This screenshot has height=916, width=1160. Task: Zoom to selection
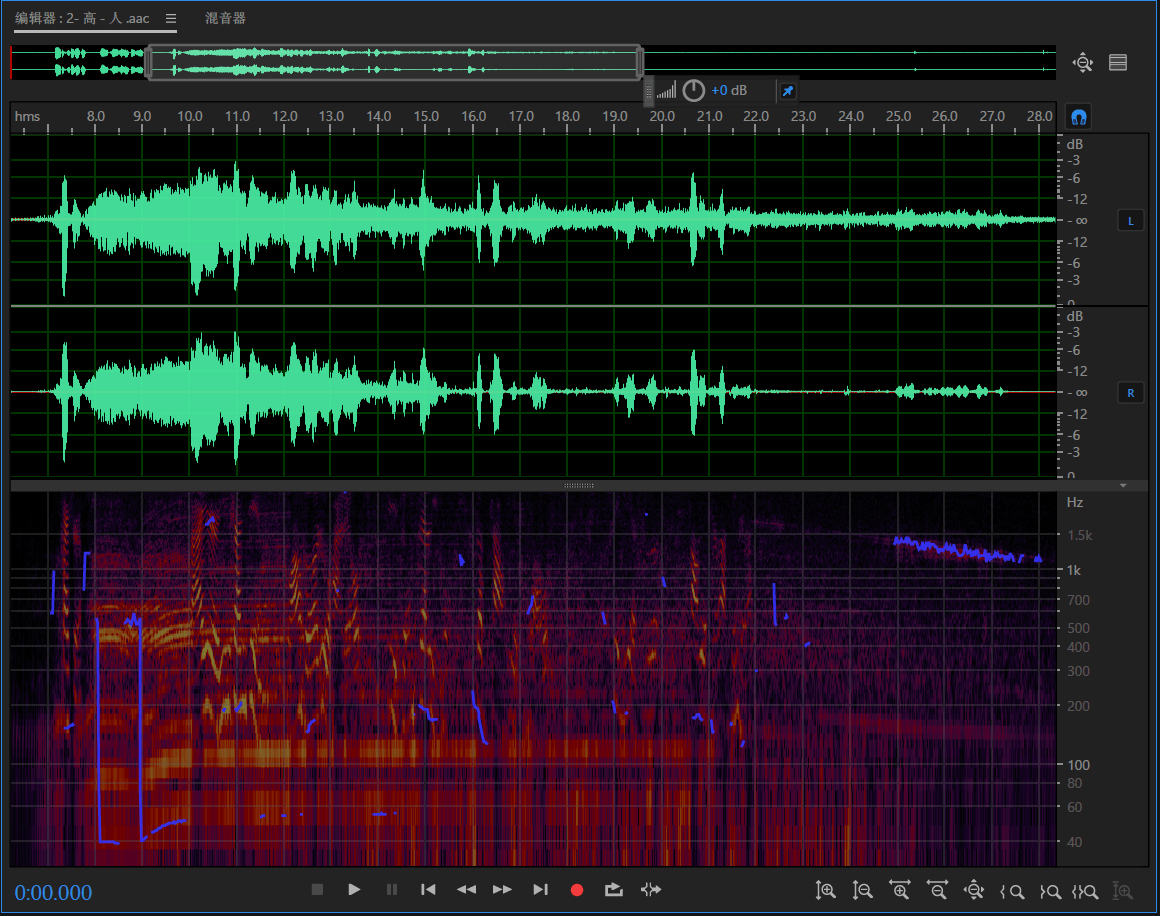[x=1085, y=892]
